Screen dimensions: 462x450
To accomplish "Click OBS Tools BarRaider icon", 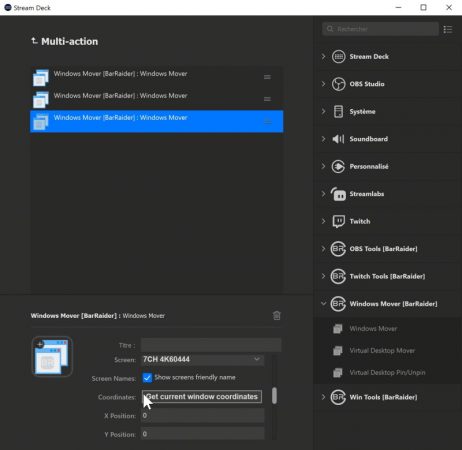I will (x=338, y=249).
